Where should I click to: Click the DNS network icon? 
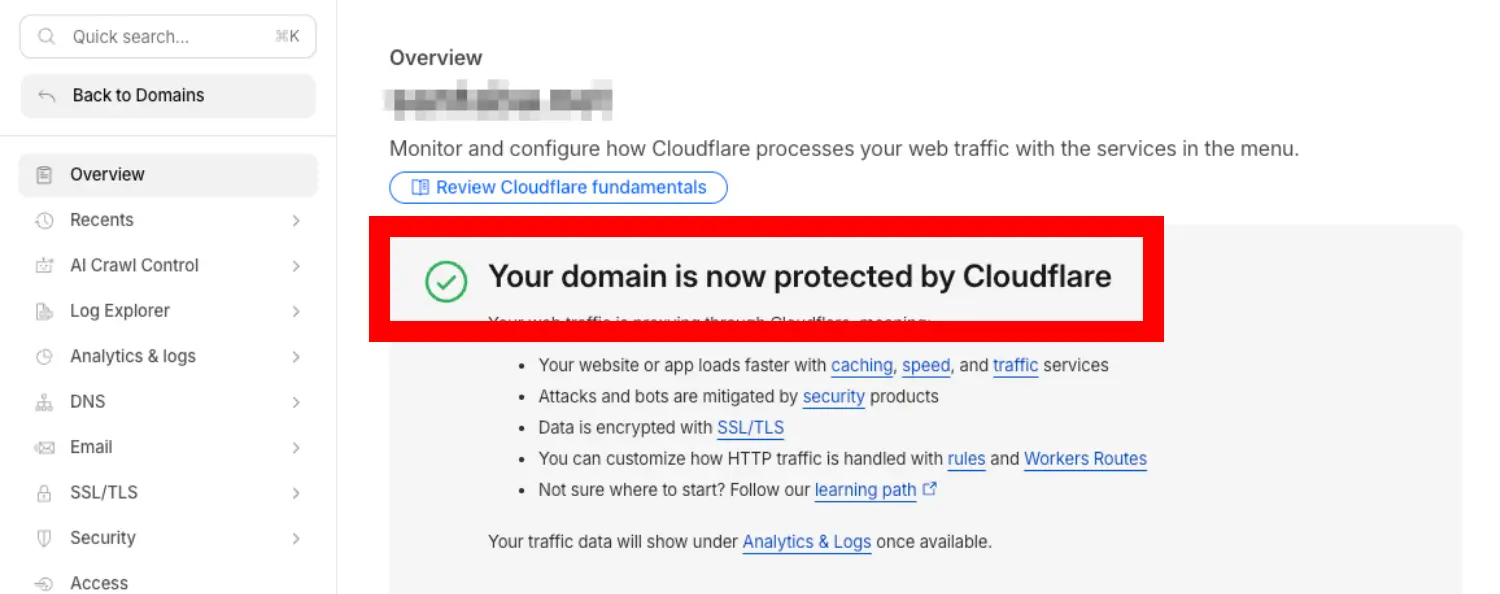44,402
